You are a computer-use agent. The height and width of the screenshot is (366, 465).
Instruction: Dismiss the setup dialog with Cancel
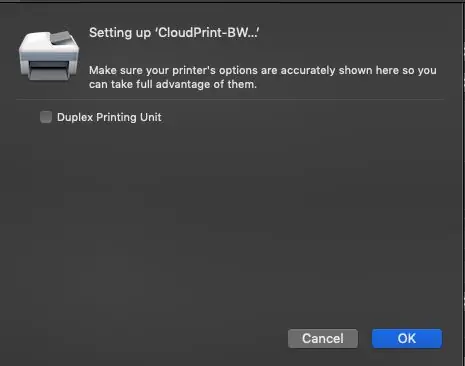click(323, 338)
